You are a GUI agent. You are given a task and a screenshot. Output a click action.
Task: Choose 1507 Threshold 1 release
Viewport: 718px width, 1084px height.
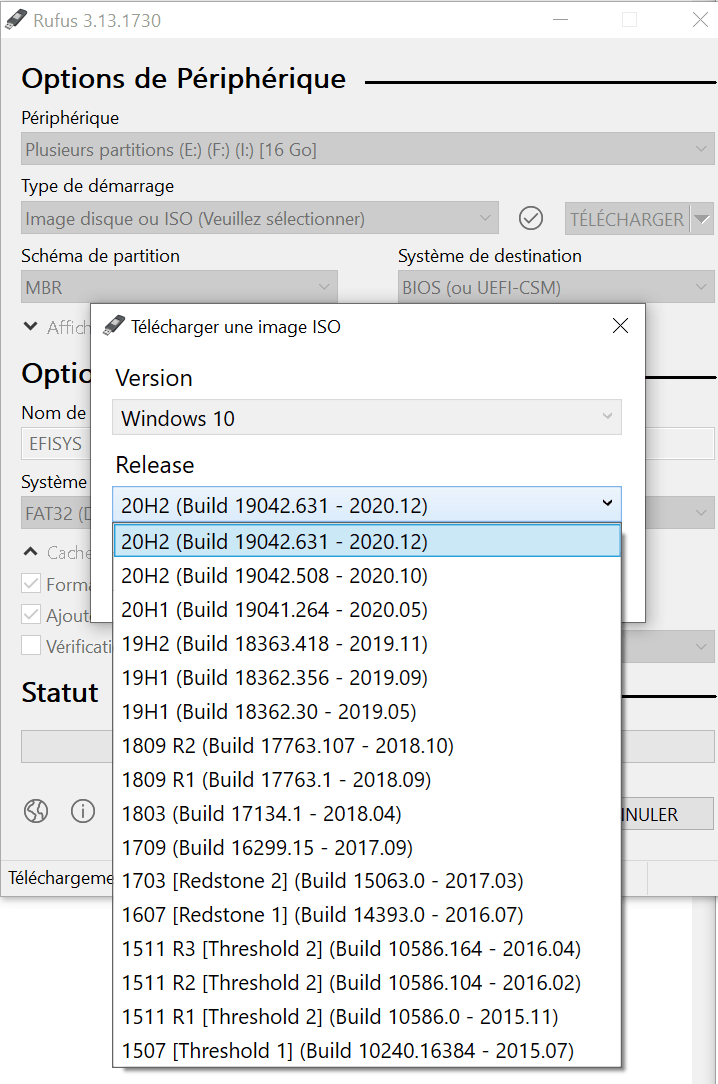coord(367,1050)
